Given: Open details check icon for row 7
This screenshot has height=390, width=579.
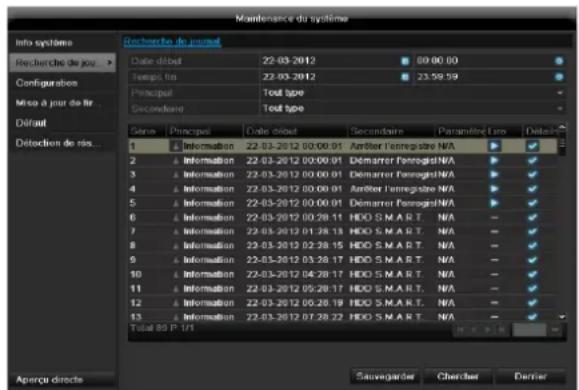Looking at the screenshot, I should pyautogui.click(x=532, y=232).
